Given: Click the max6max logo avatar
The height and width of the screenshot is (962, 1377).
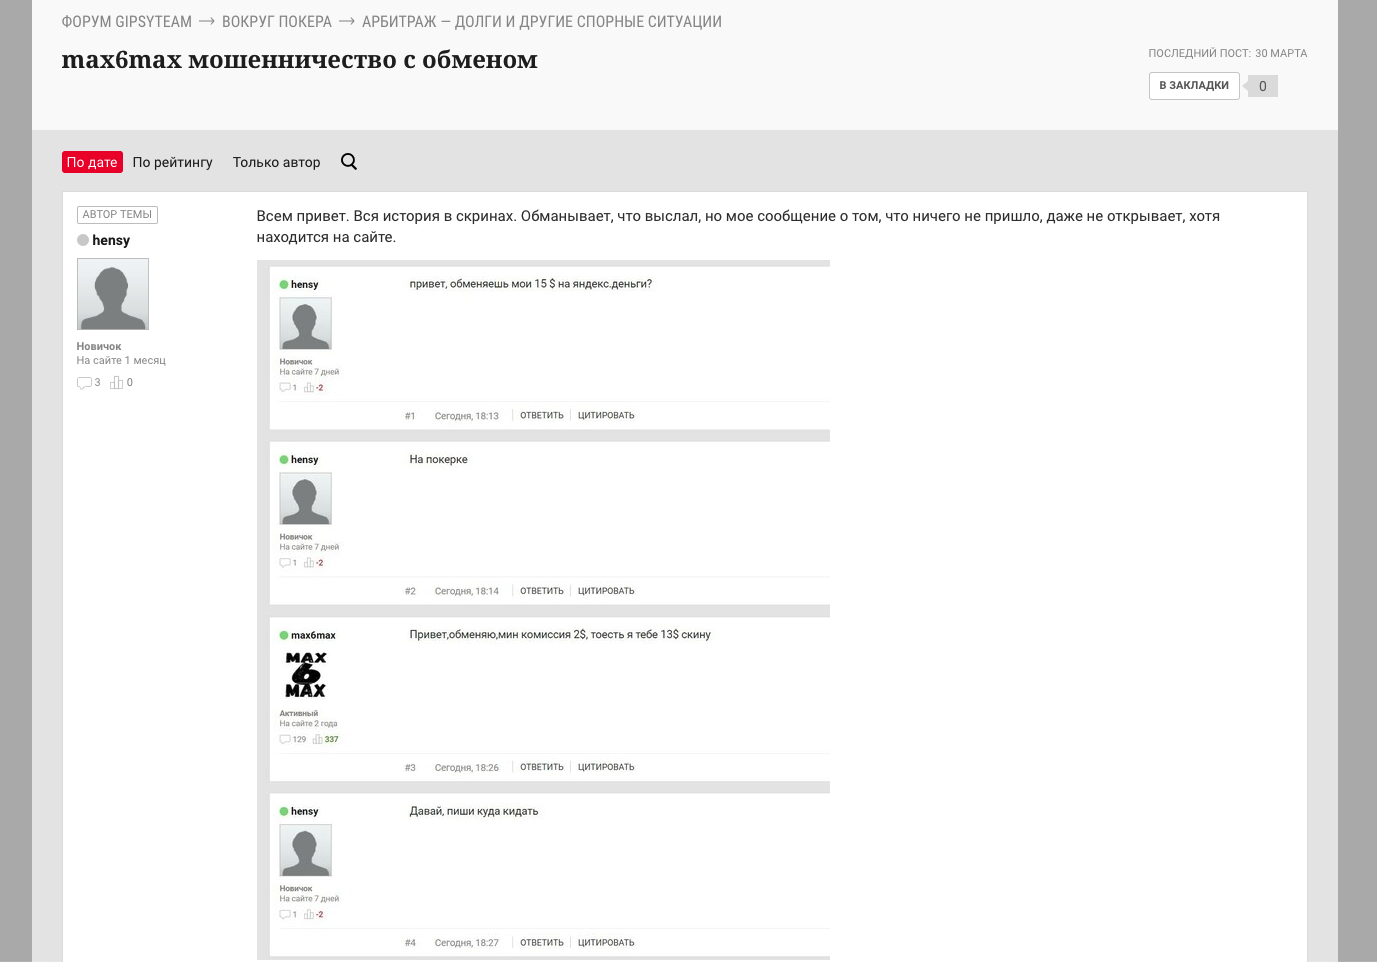Looking at the screenshot, I should 305,675.
